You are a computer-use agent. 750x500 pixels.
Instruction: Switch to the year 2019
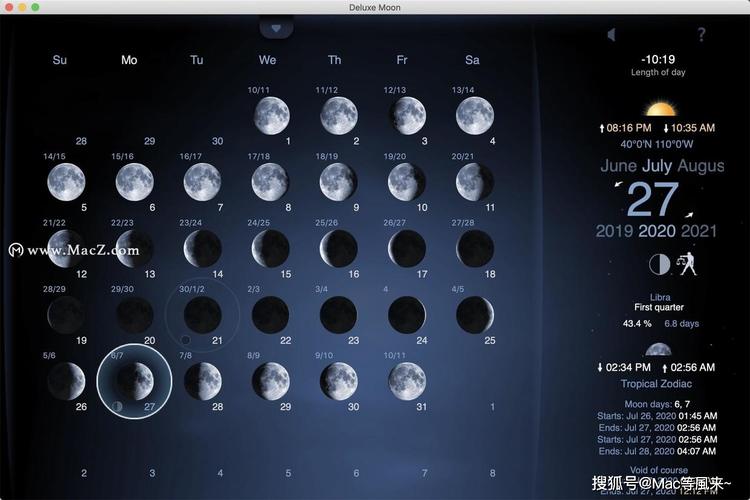coord(614,231)
